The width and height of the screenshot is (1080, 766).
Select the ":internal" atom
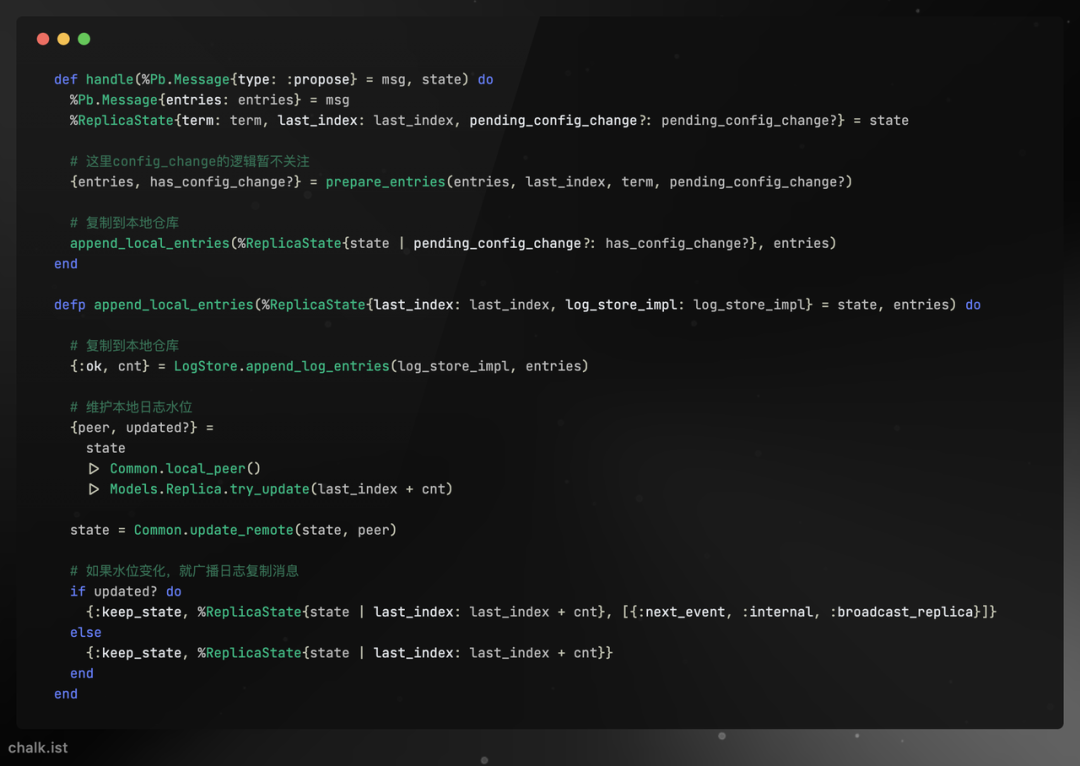point(777,612)
